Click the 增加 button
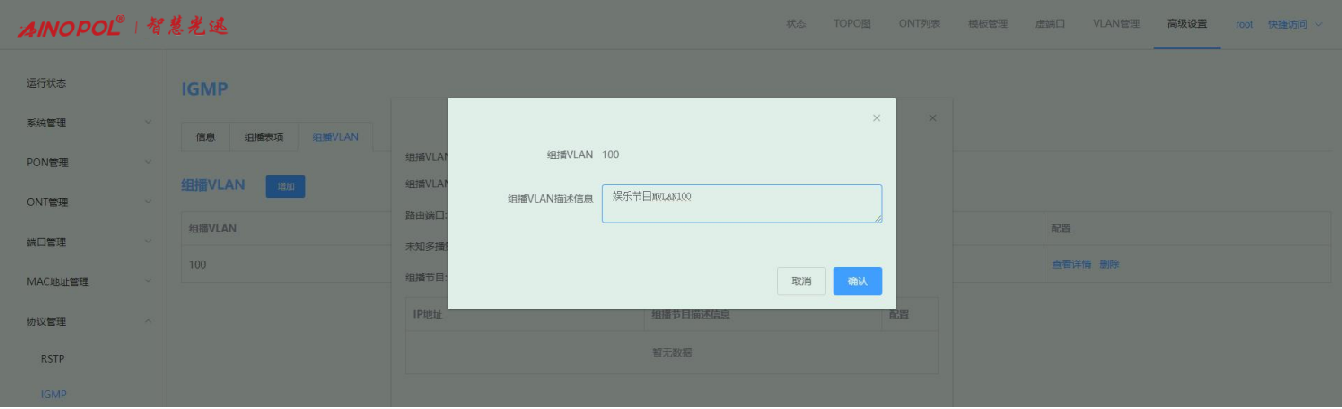The image size is (1342, 409). [x=285, y=186]
